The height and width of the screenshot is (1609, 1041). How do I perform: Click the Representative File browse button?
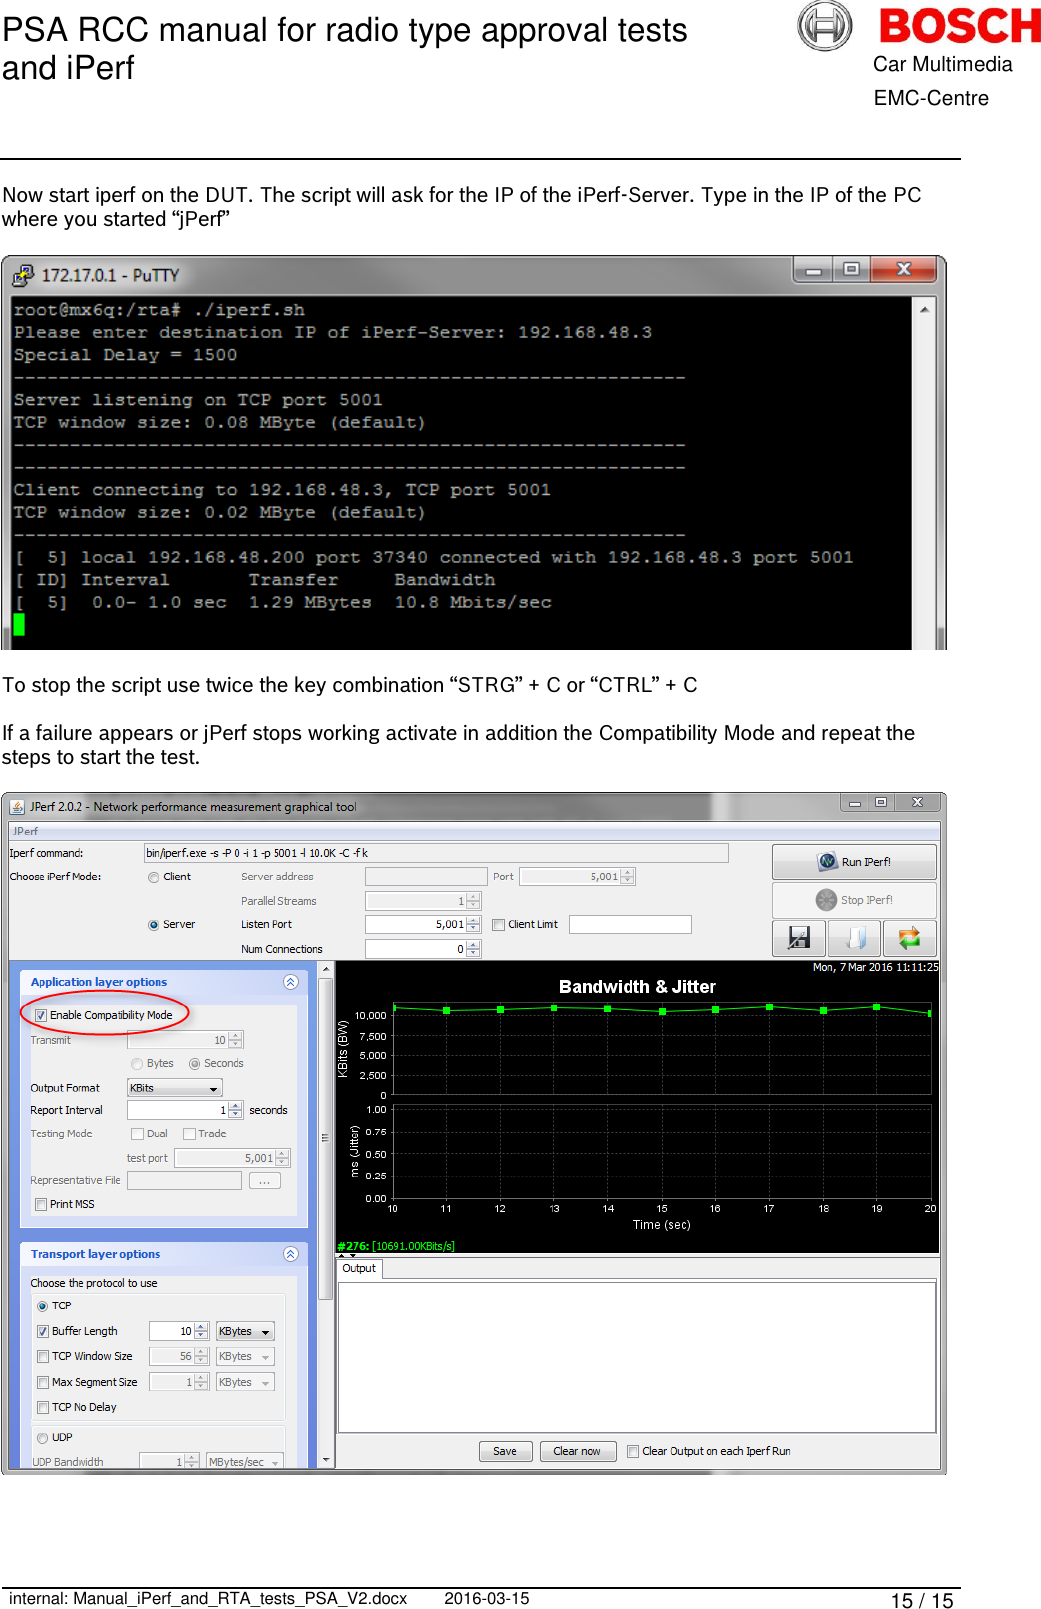pos(264,1181)
